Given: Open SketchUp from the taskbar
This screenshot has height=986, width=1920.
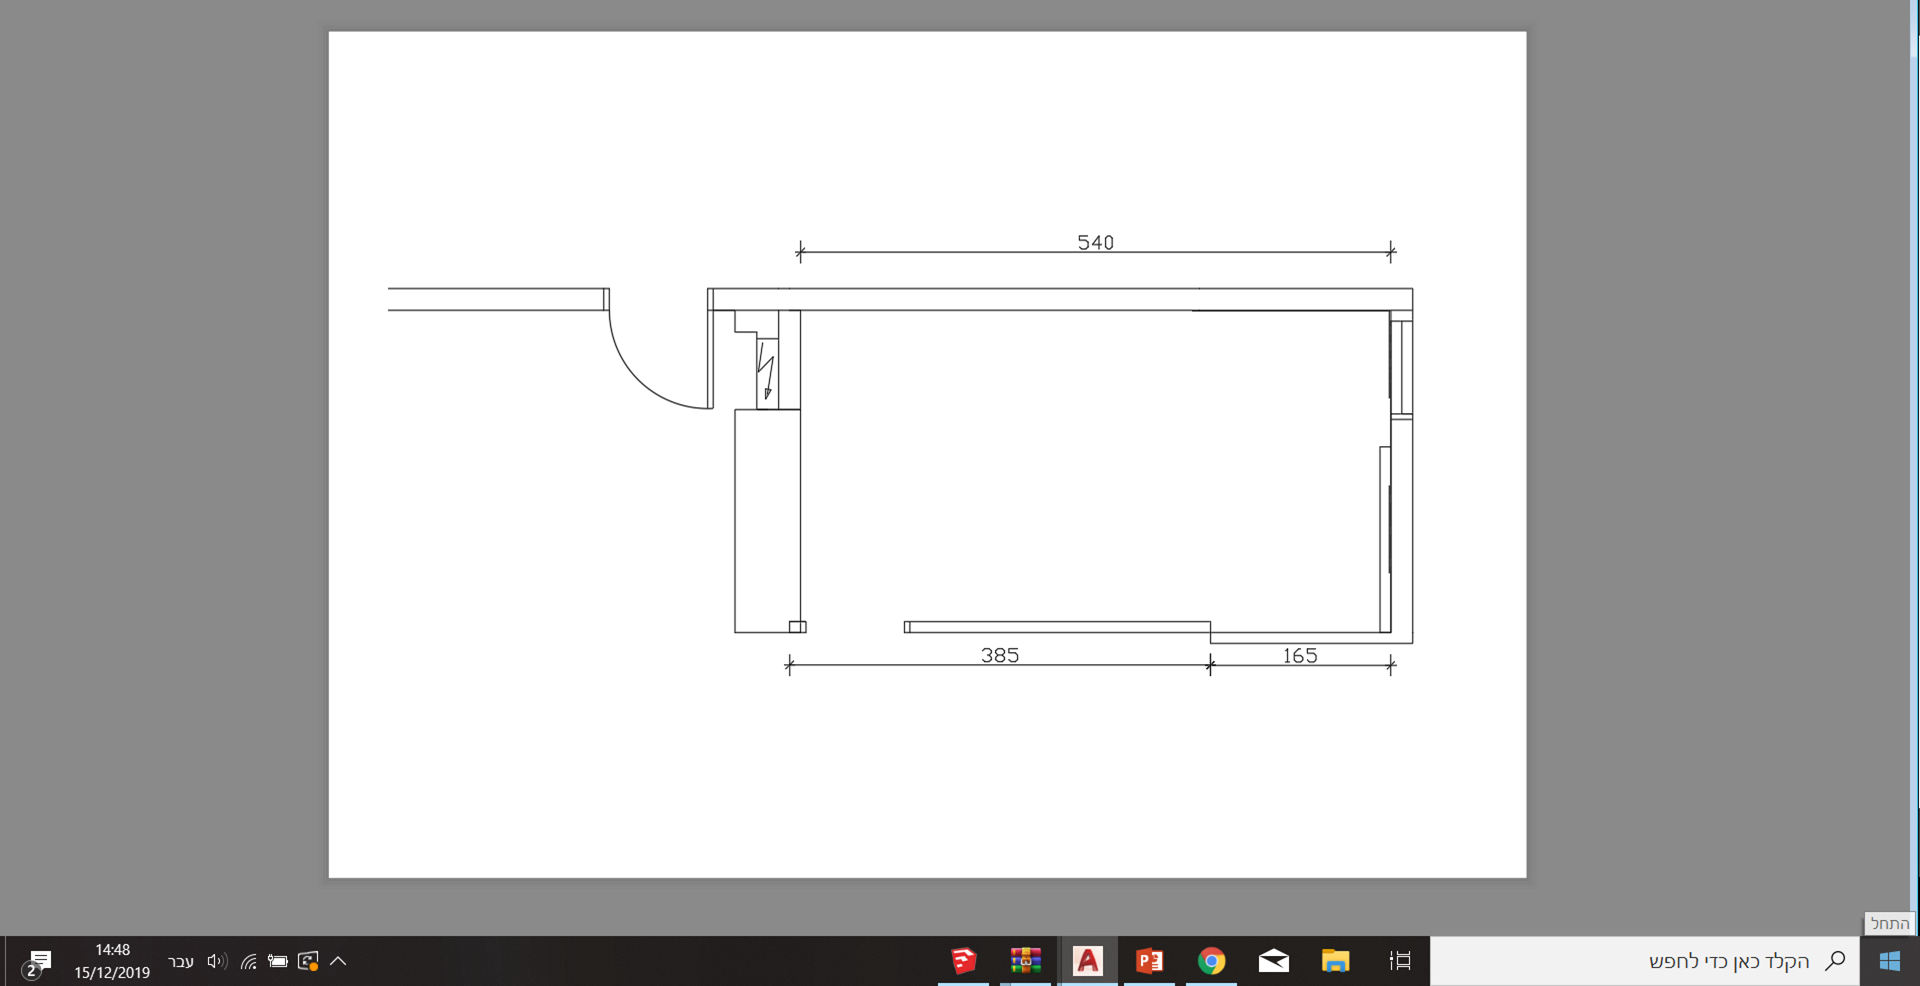Looking at the screenshot, I should coord(963,961).
